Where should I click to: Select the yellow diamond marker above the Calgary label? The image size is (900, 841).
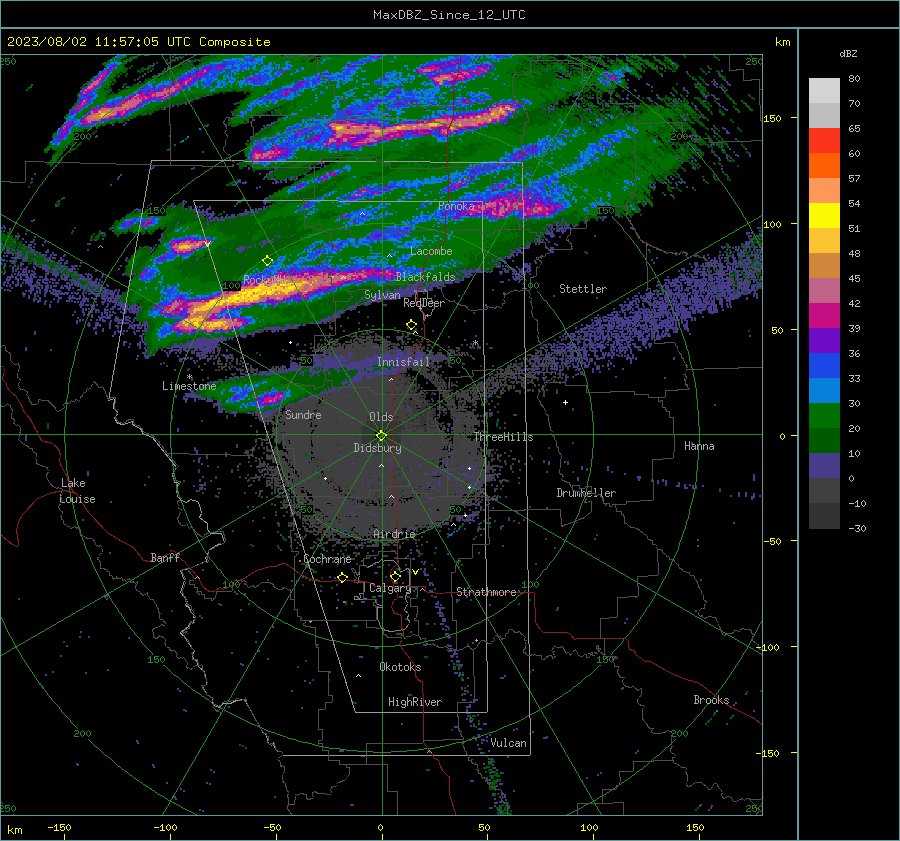(x=395, y=576)
